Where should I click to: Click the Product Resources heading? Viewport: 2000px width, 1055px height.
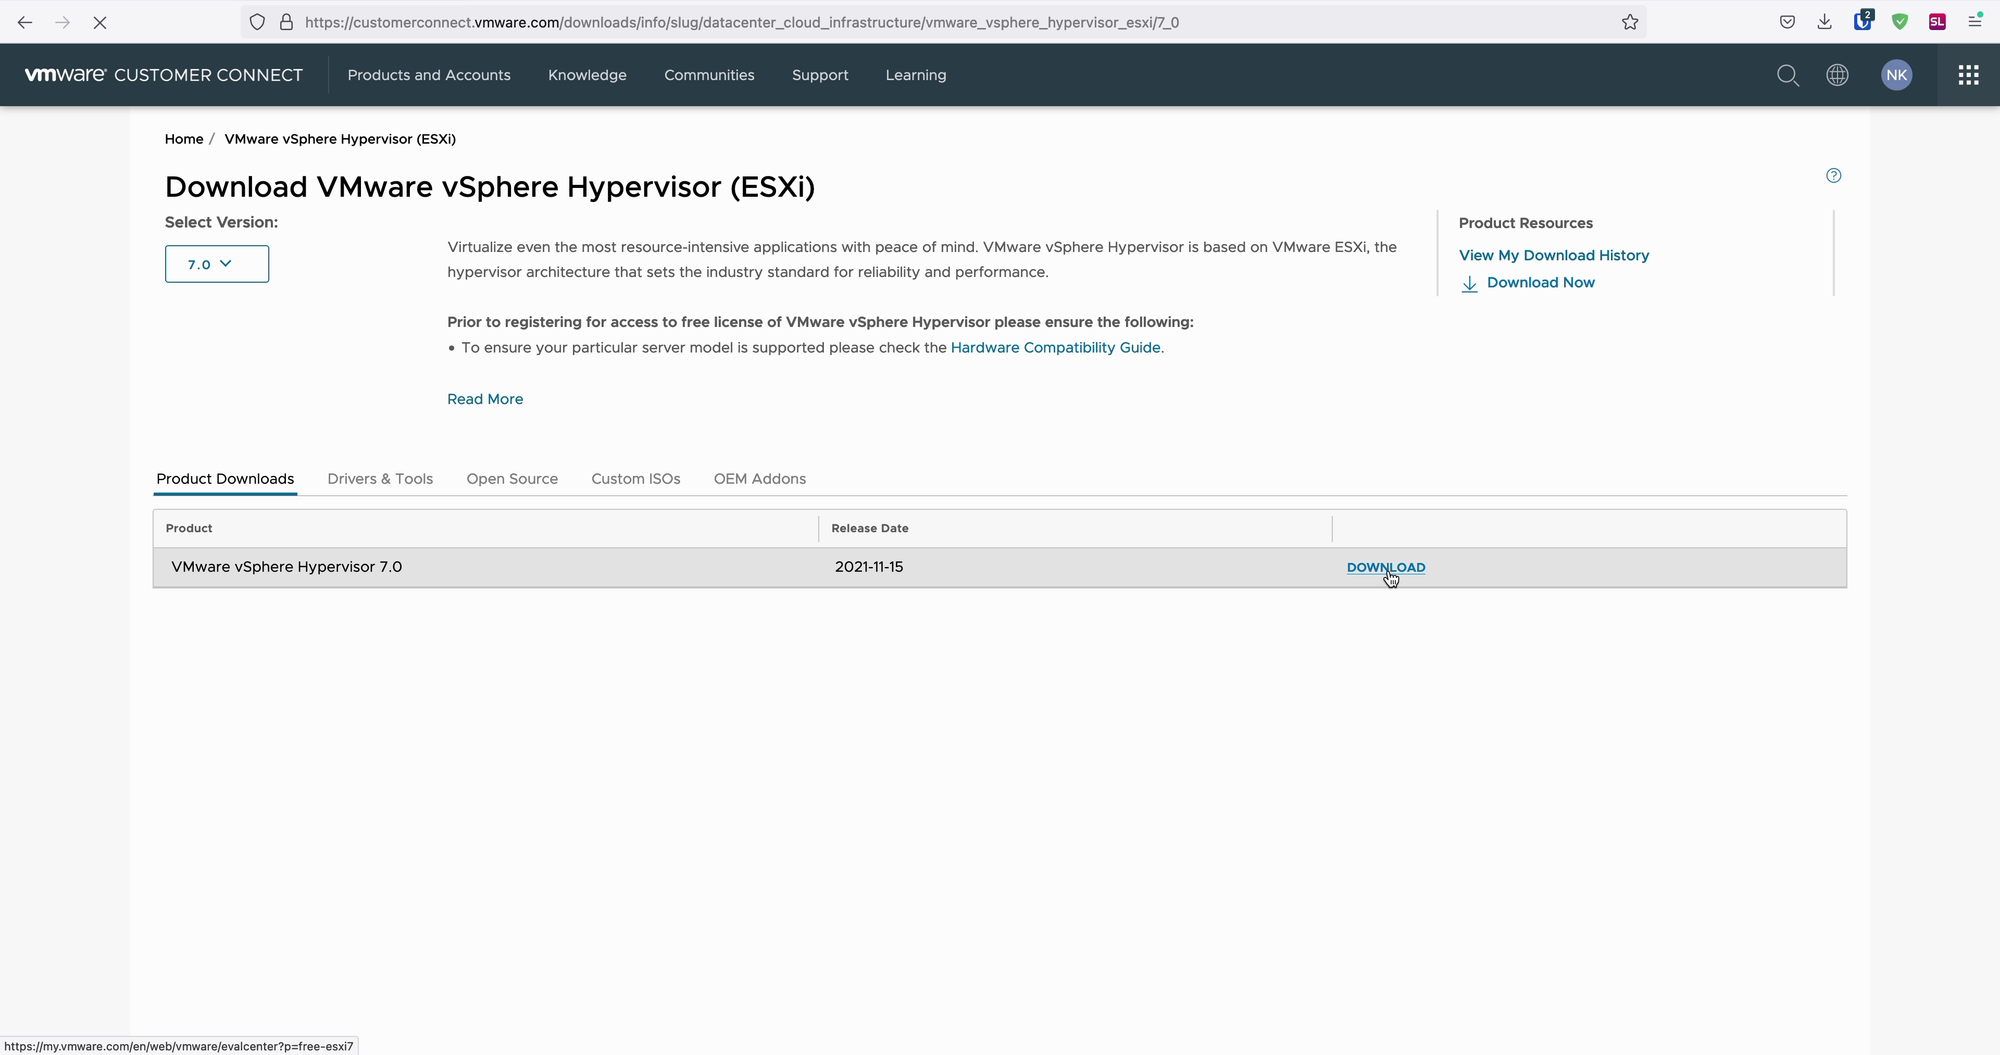coord(1525,223)
